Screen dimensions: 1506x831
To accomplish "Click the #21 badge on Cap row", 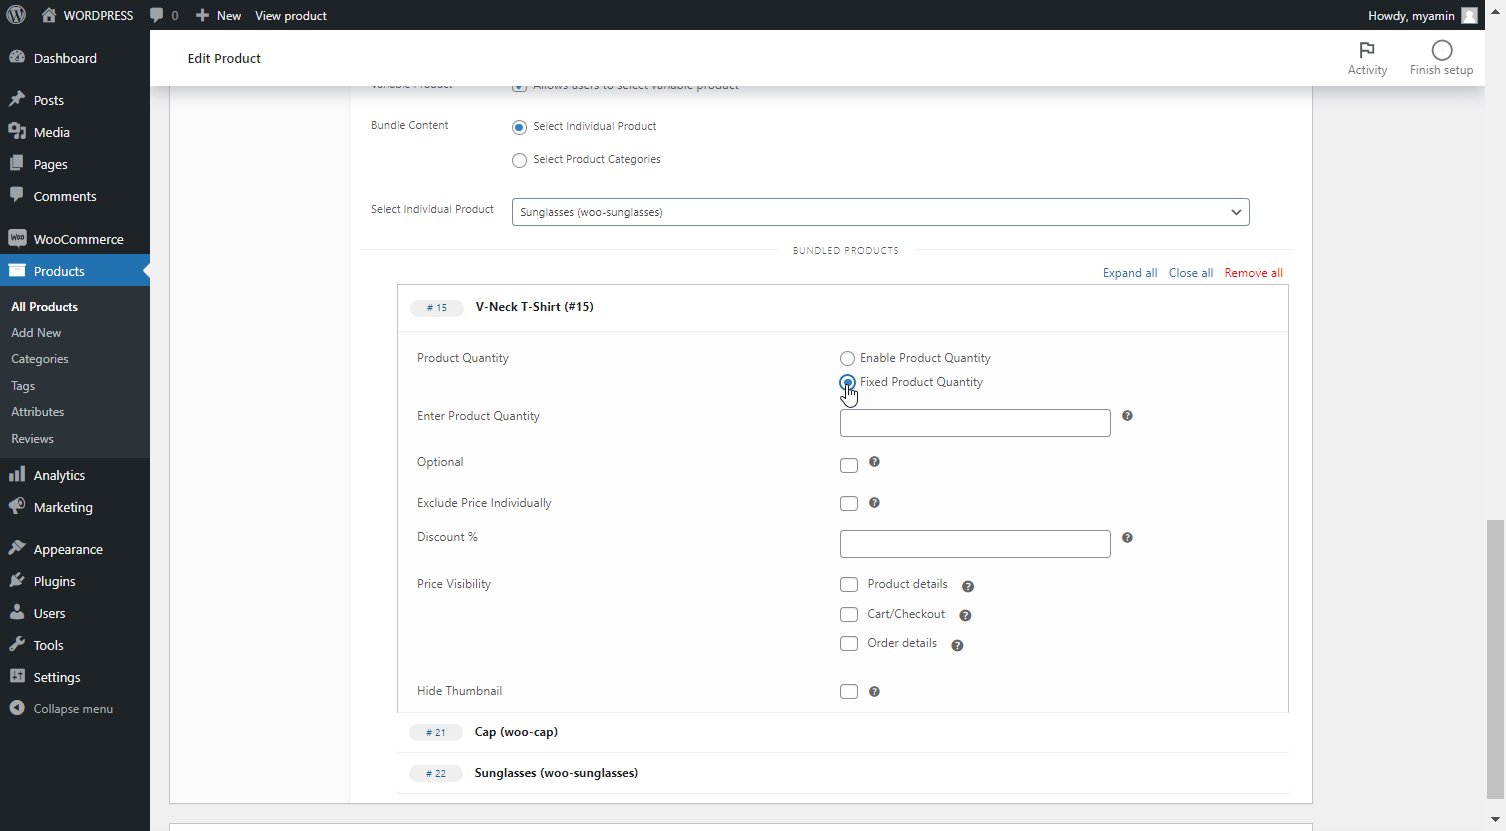I will point(436,733).
